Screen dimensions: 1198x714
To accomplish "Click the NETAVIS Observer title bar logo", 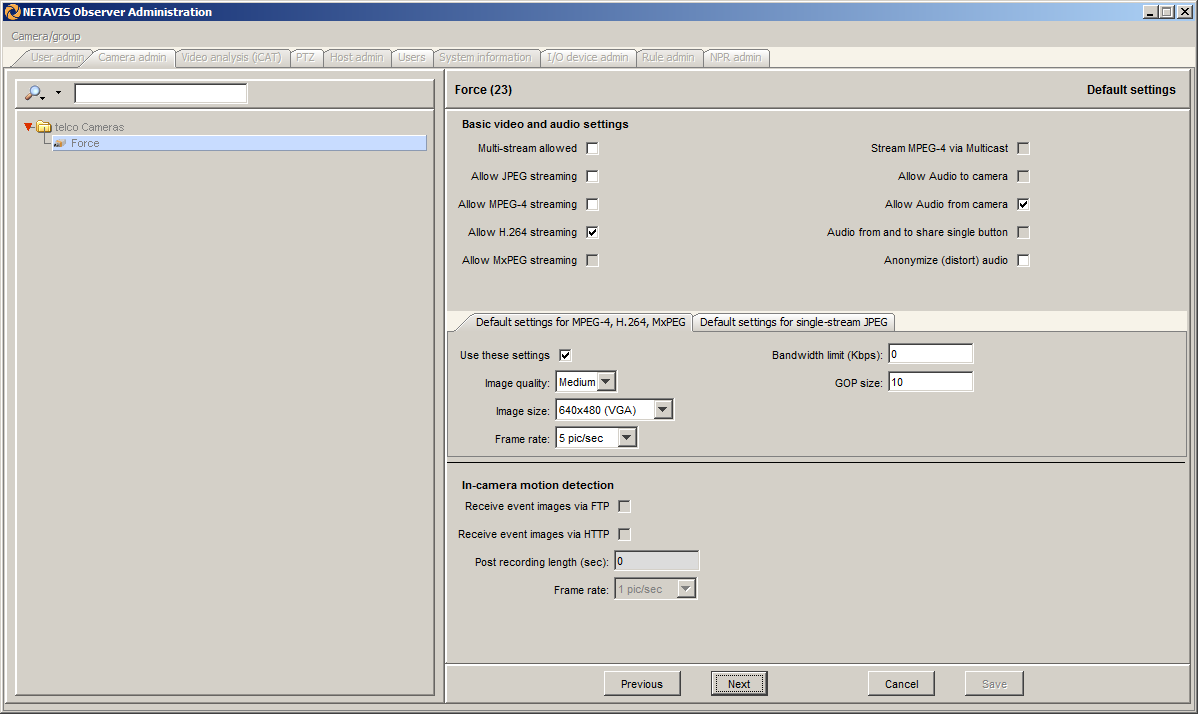I will click(12, 12).
